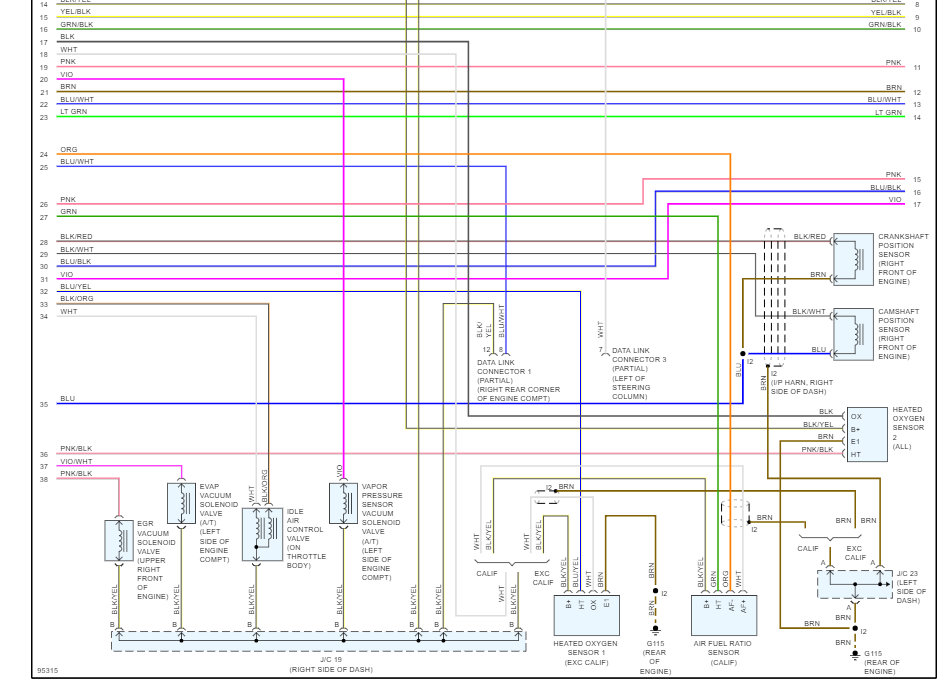
Task: Click the "BLK/RED" label at crankshaft position sensor
Action: [810, 237]
